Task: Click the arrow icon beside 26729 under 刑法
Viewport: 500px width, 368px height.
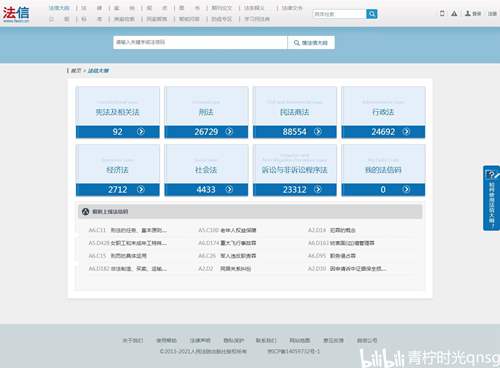Action: coord(229,132)
